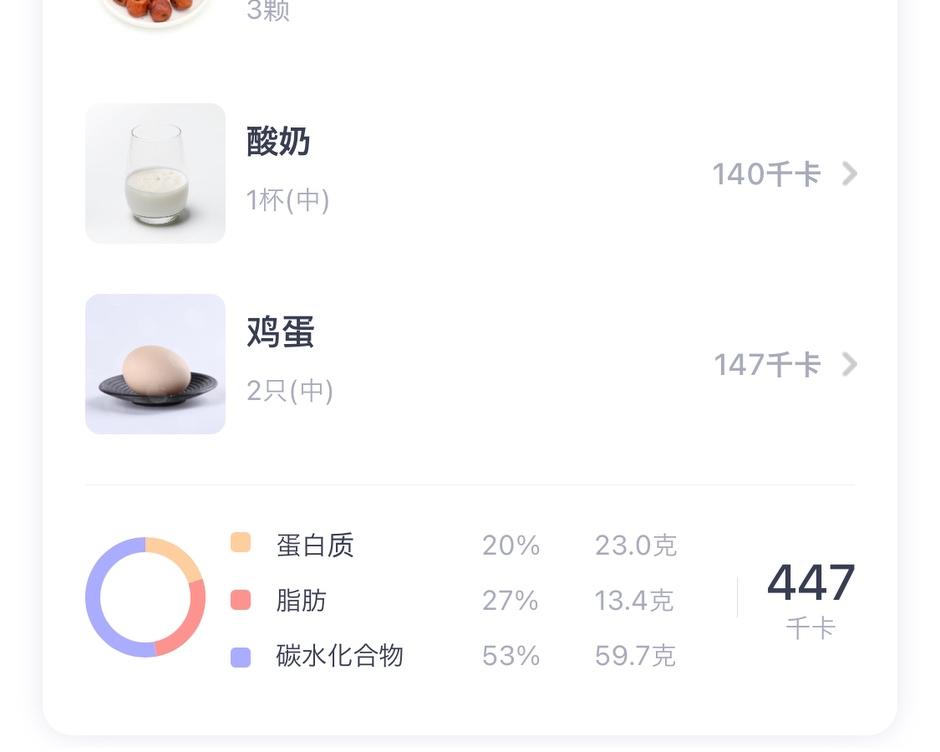The width and height of the screenshot is (940, 752).
Task: Select the 酸奶 item name
Action: (280, 142)
